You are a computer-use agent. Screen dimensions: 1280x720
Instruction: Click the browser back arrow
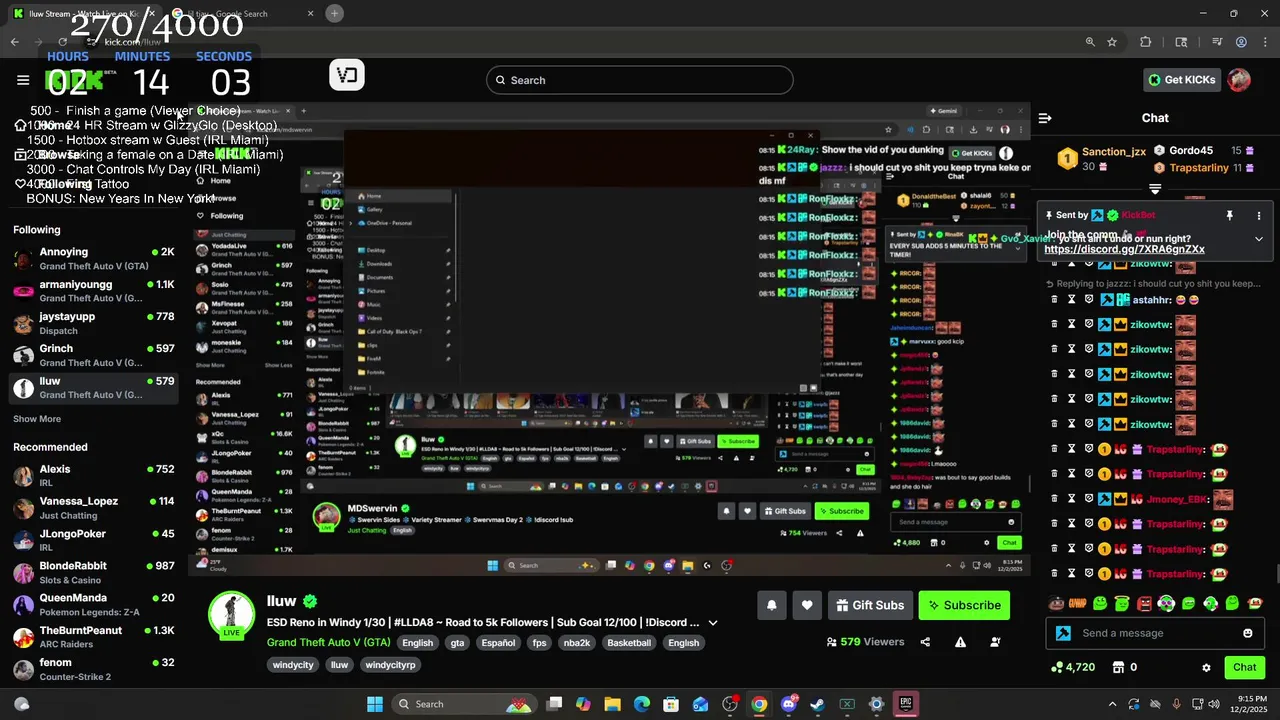coord(15,42)
